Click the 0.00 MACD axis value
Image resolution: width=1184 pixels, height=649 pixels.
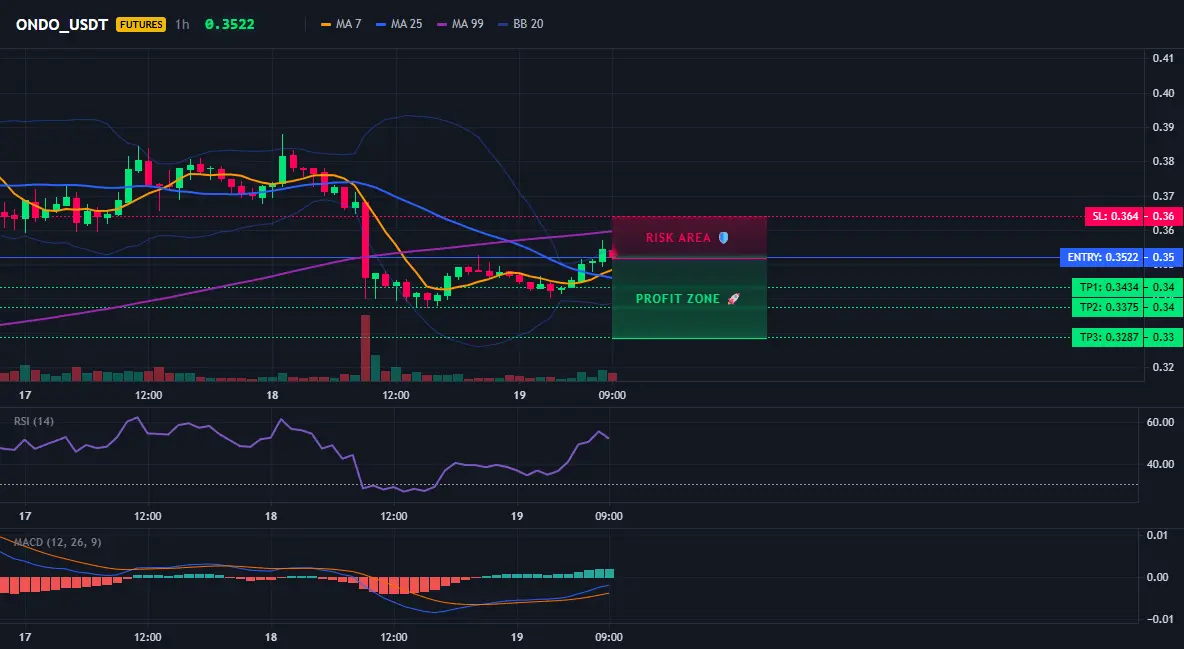tap(1158, 577)
